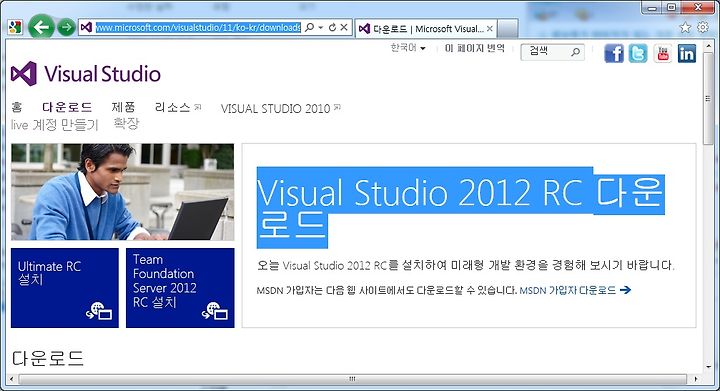Stop loading with the address bar X
Screen dimensions: 720x391
coord(344,27)
